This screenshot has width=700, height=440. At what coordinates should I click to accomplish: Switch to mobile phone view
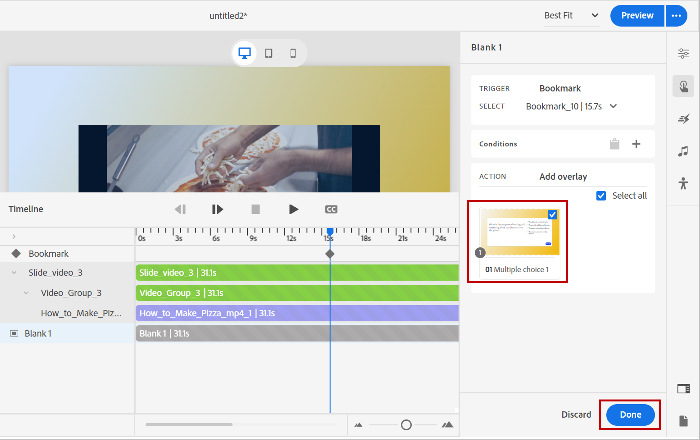click(293, 53)
